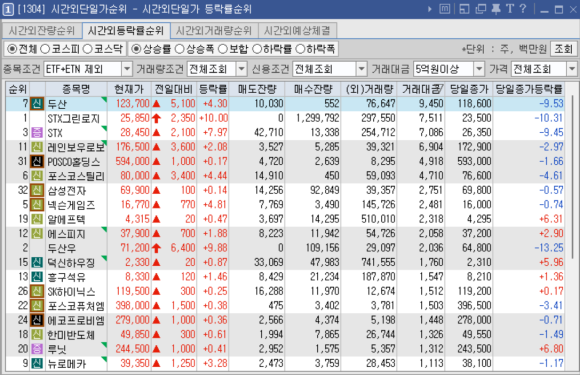The image size is (580, 375).
Task: Switch to the 시간외예상체결 tab
Action: (x=297, y=30)
